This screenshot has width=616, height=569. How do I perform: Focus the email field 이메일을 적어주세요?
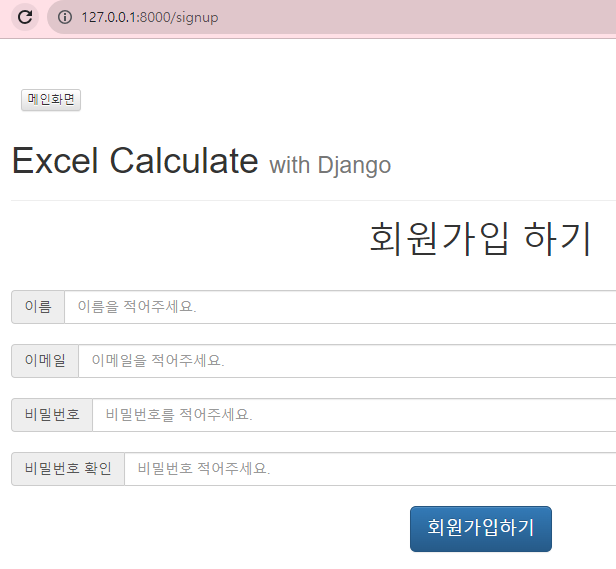coord(347,361)
